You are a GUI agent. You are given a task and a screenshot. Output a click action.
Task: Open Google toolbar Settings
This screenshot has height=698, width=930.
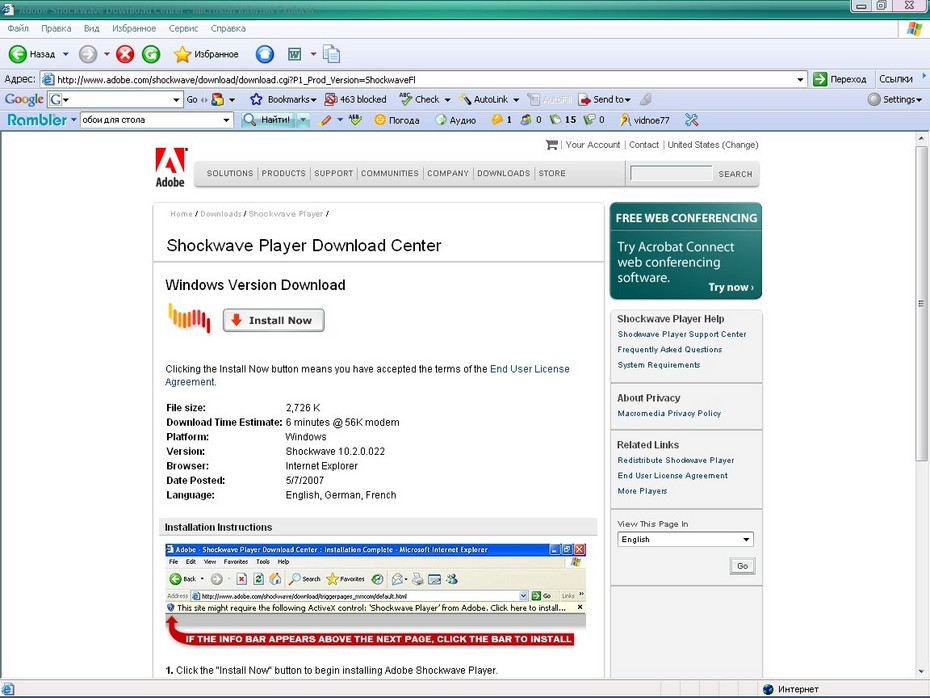(x=894, y=99)
